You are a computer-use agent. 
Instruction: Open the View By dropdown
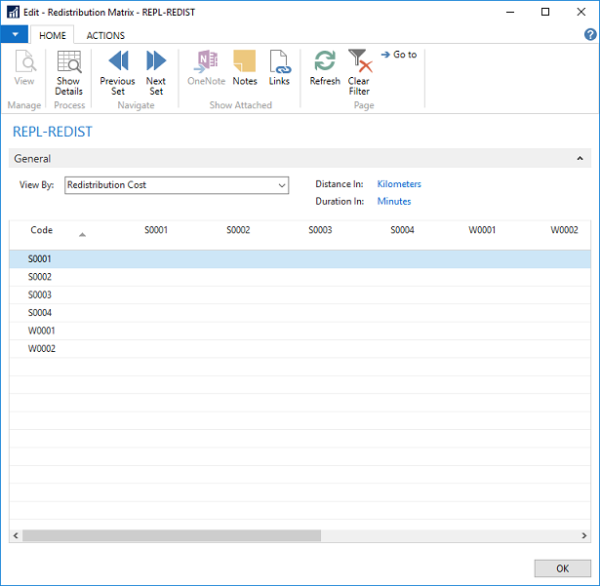click(x=281, y=185)
